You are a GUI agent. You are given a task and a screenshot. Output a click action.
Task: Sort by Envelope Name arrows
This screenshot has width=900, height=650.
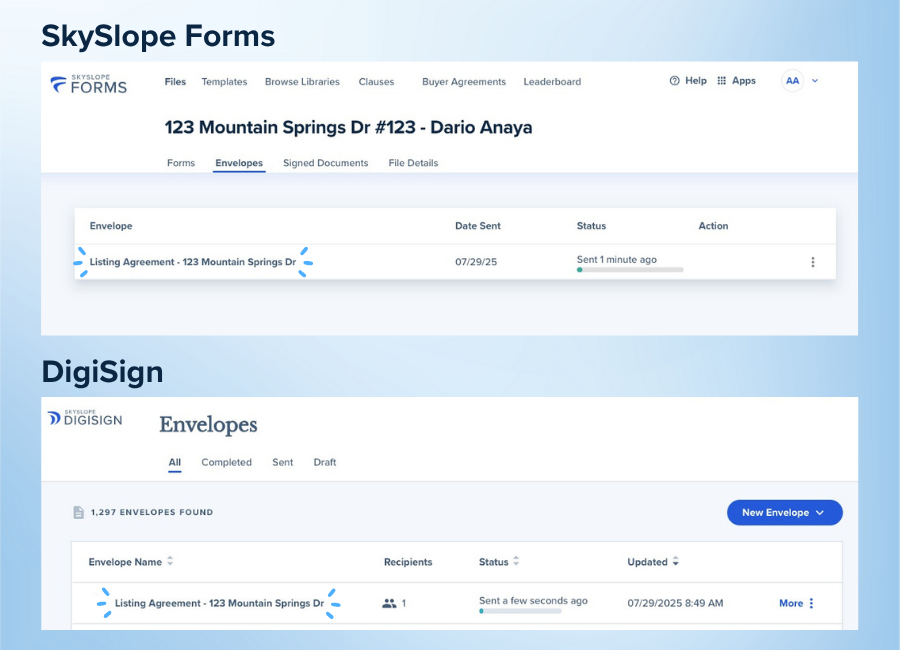tap(170, 561)
